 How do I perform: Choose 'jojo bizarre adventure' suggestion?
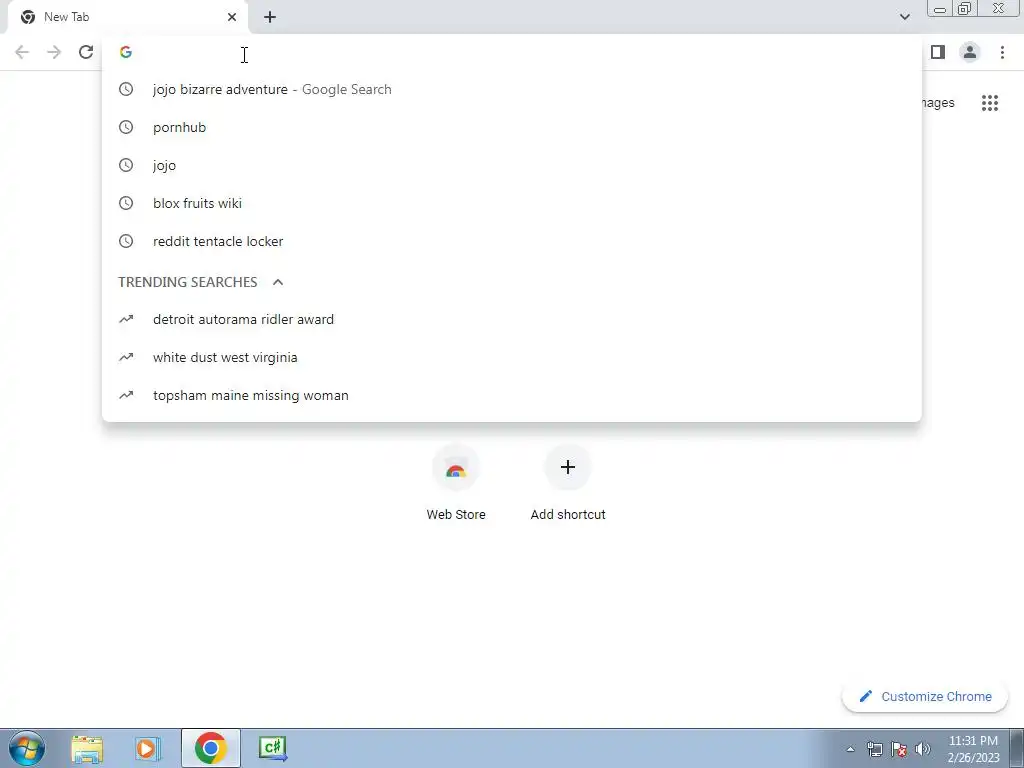[512, 89]
